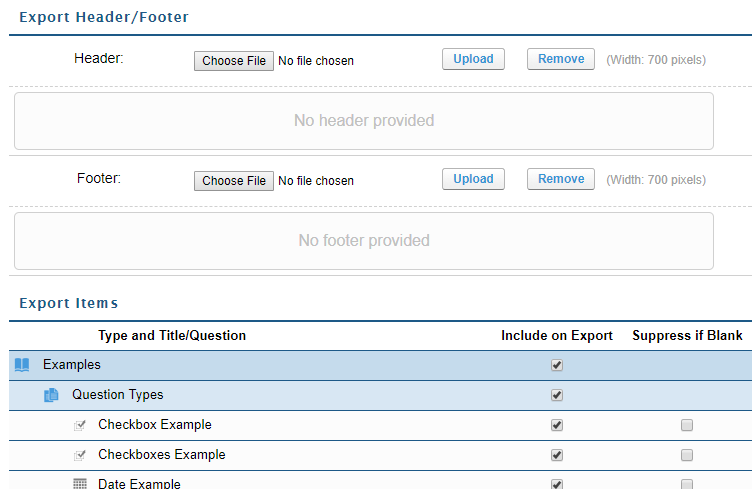Click the Question Types pages icon
This screenshot has width=753, height=489.
pyautogui.click(x=51, y=395)
